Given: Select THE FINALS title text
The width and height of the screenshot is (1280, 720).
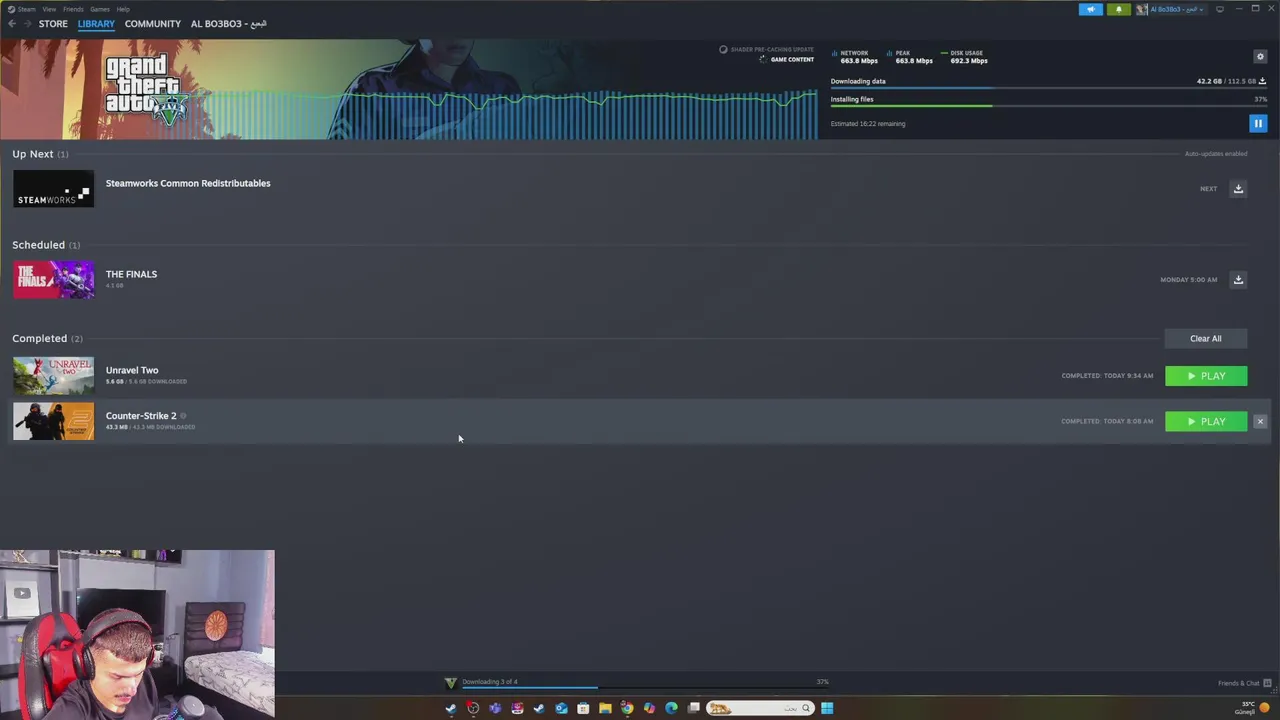Looking at the screenshot, I should coord(131,274).
